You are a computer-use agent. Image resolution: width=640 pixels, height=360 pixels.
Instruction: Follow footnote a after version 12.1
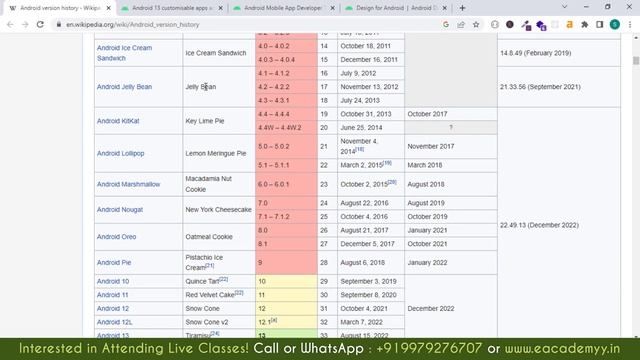point(274,320)
